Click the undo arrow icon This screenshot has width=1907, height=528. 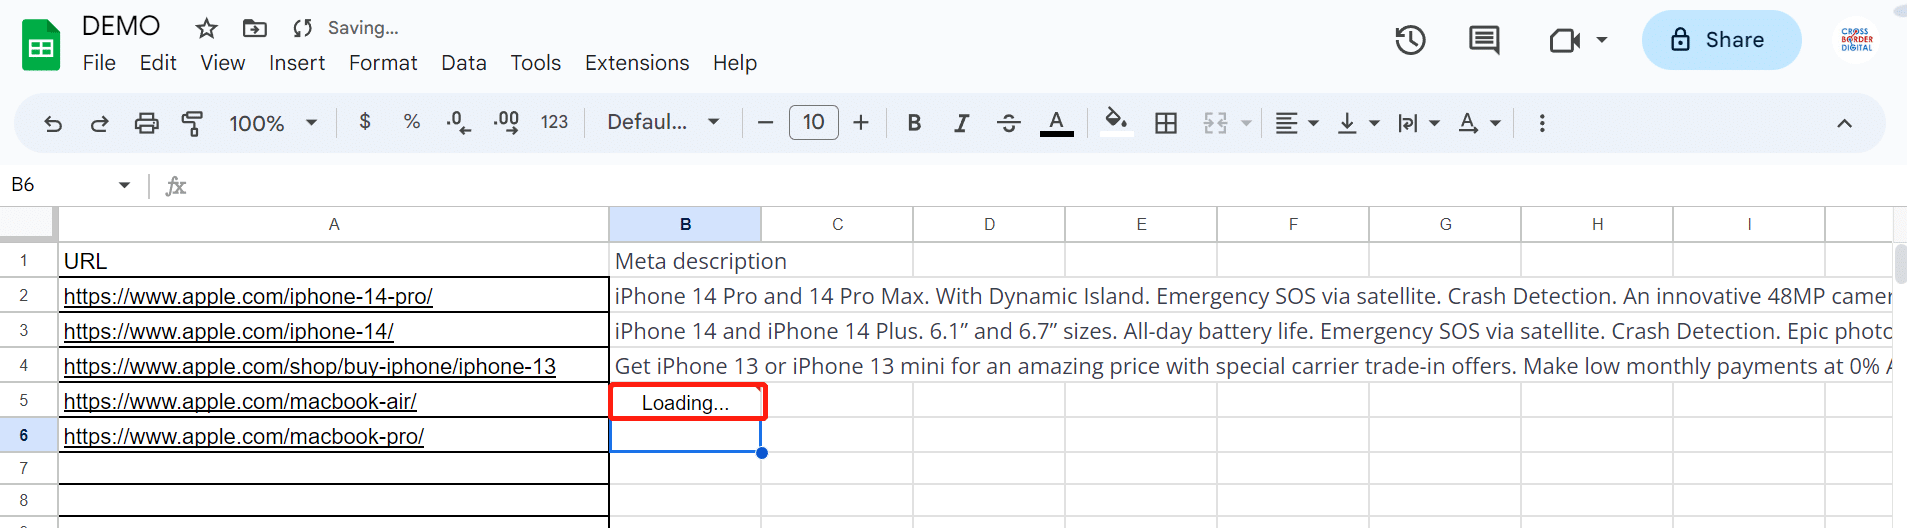53,123
